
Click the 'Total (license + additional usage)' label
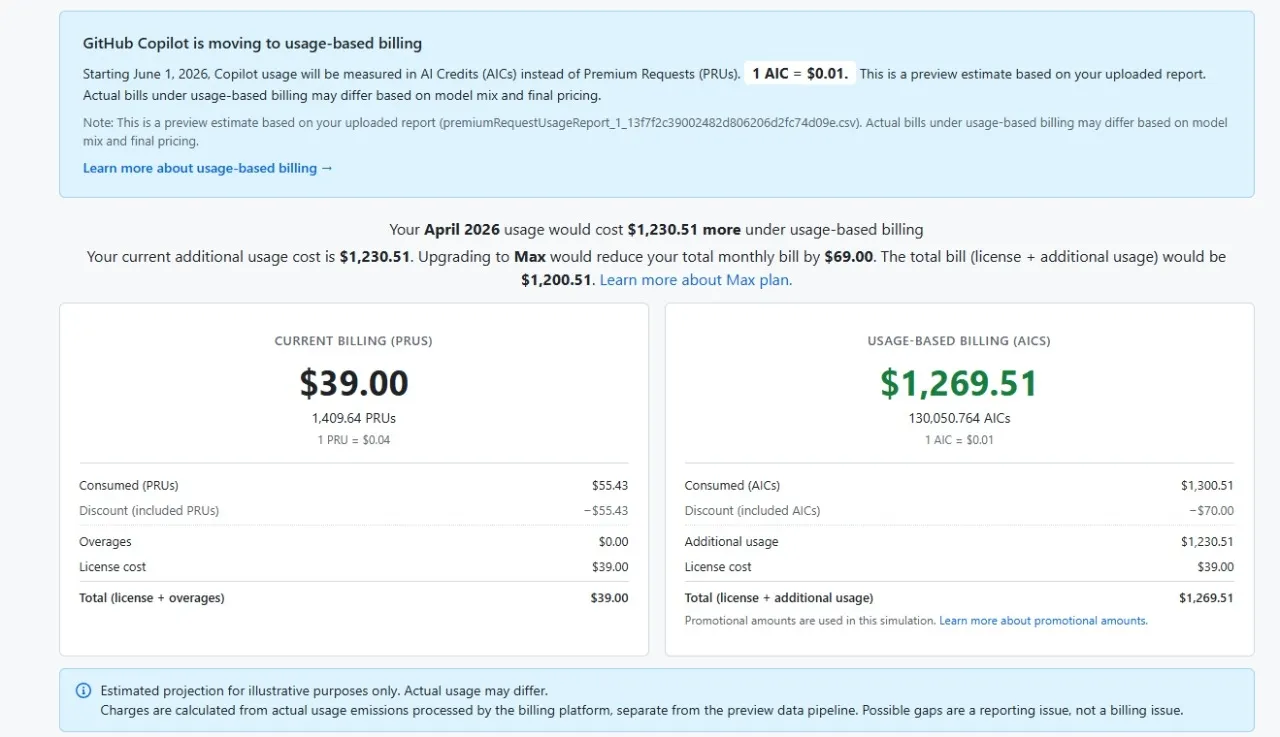(779, 598)
